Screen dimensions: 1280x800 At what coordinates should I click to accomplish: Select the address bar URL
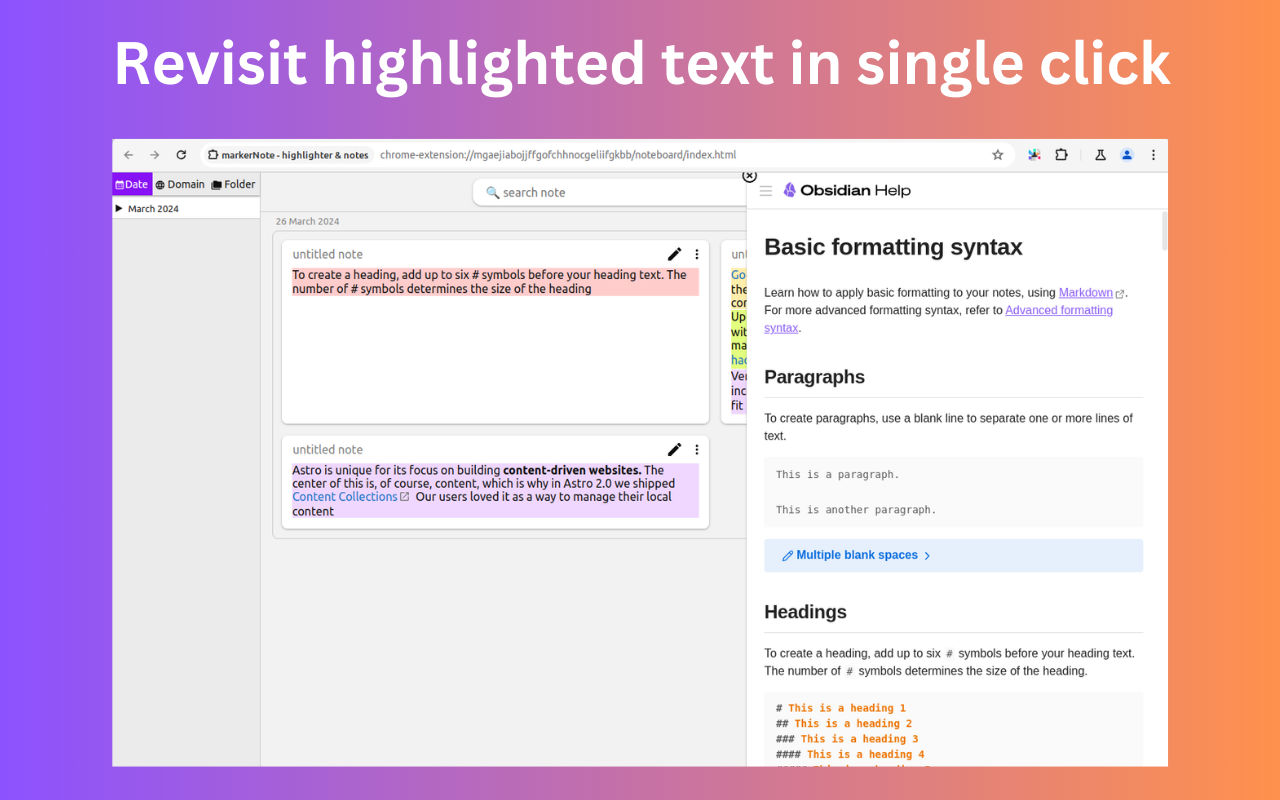(558, 155)
